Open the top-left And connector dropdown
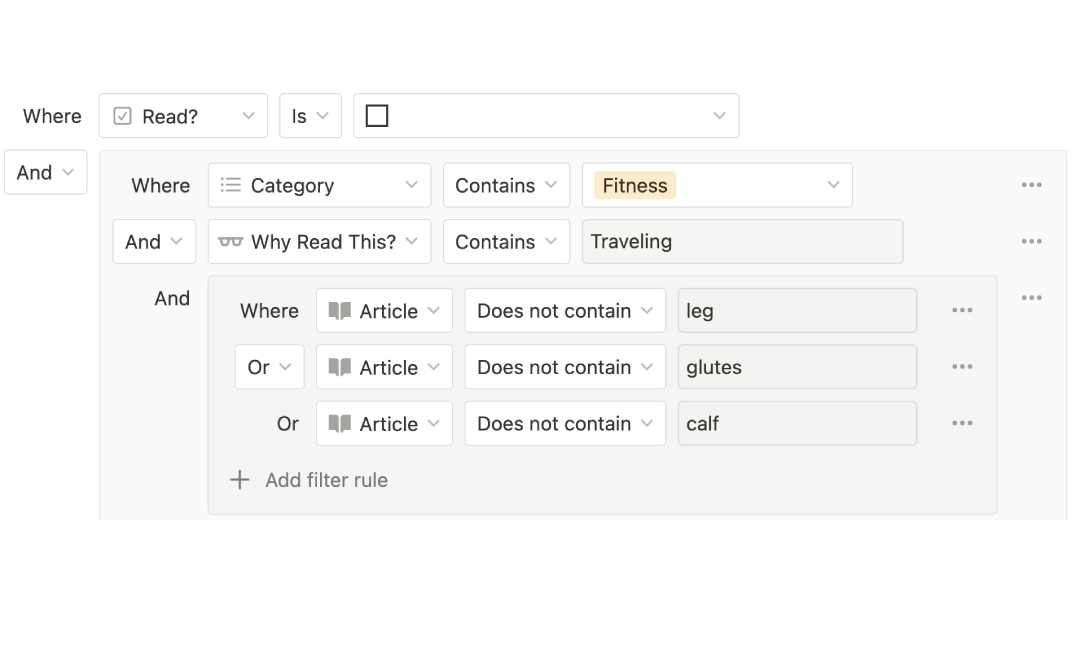Viewport: 1080px width, 648px height. point(45,172)
